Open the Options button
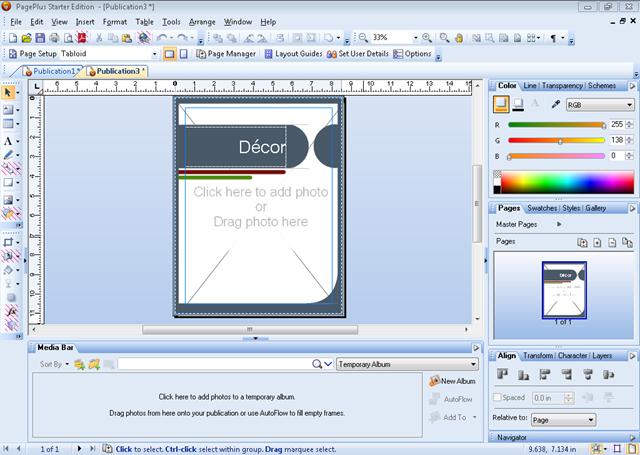 tap(412, 54)
